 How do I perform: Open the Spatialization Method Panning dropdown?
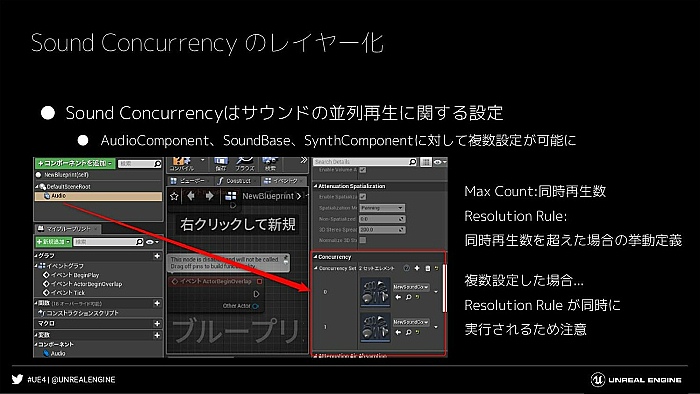[x=382, y=208]
